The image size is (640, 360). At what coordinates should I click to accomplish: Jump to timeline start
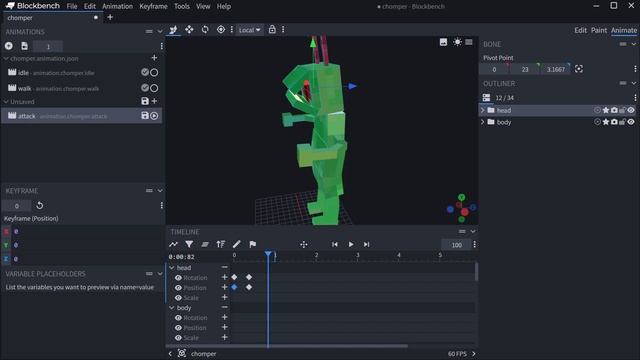[x=335, y=244]
